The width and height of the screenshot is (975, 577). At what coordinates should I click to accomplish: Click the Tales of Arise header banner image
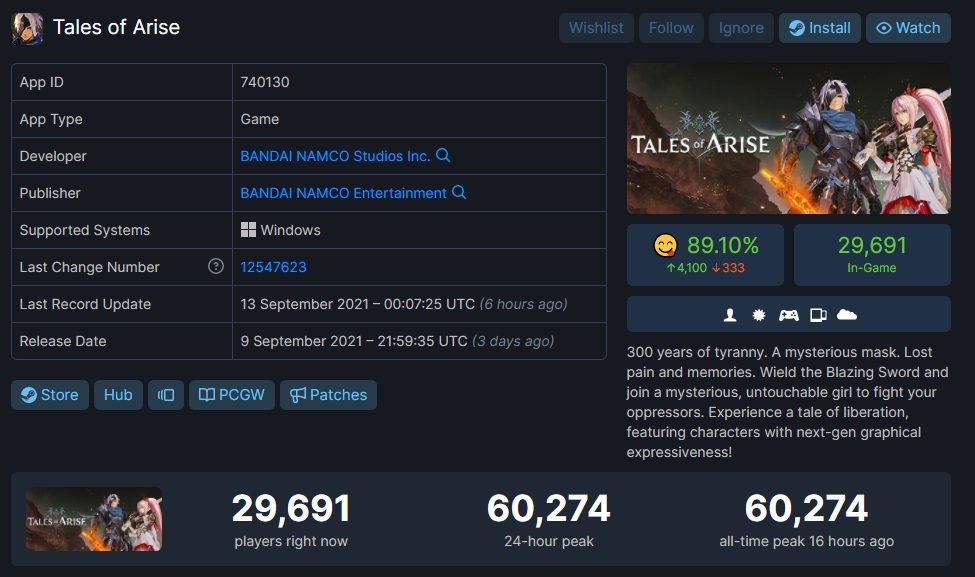[x=788, y=139]
